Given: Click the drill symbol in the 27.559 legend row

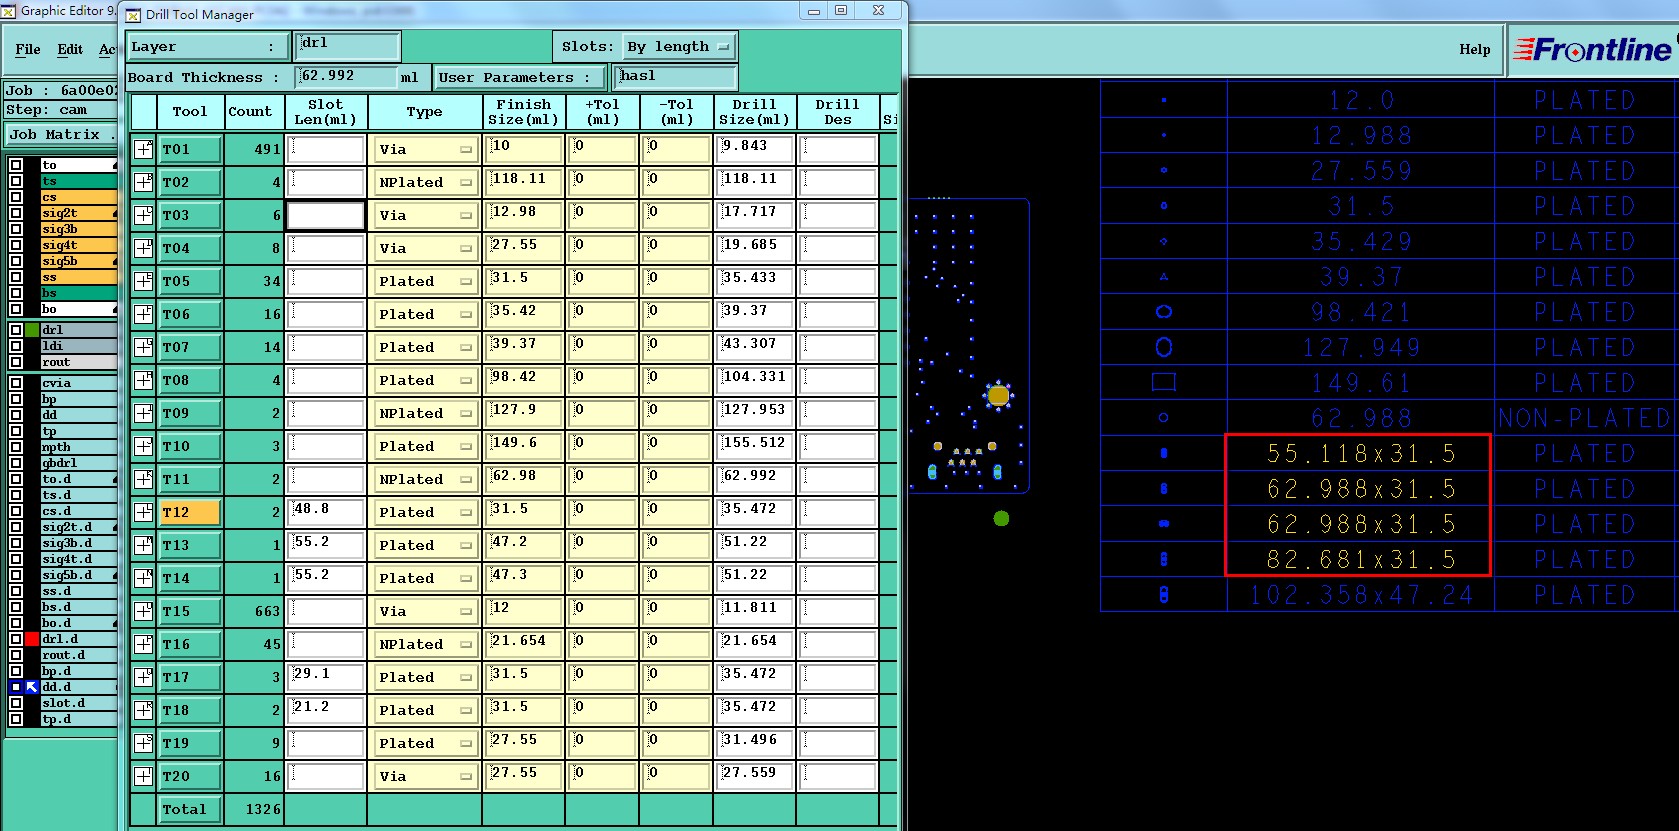Looking at the screenshot, I should 1163,170.
